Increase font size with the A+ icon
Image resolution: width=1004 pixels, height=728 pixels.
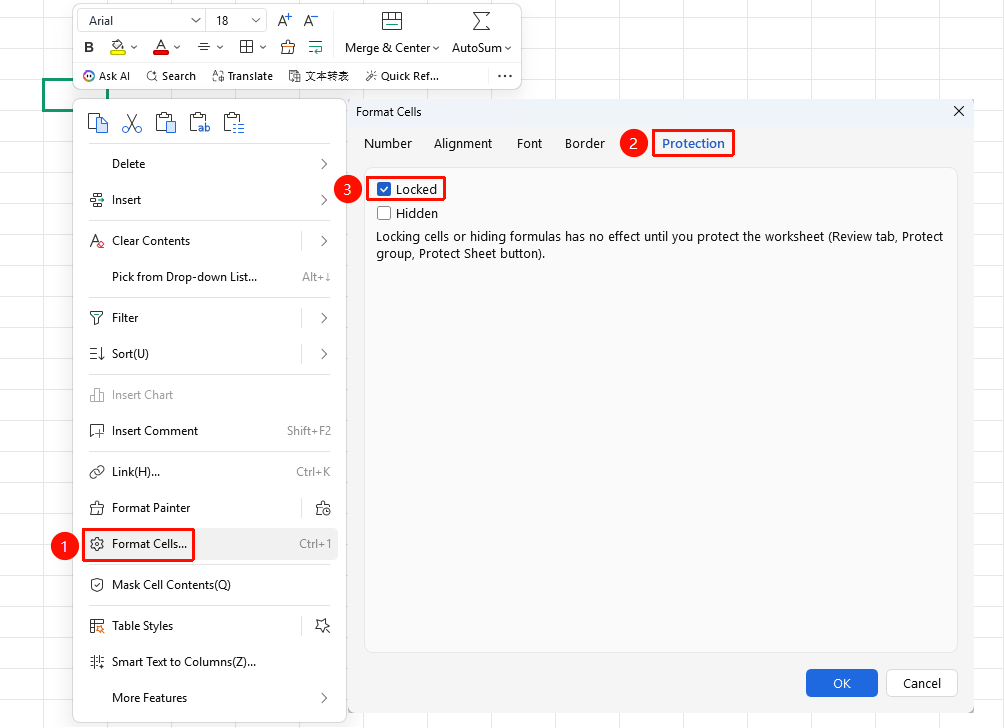pos(284,20)
